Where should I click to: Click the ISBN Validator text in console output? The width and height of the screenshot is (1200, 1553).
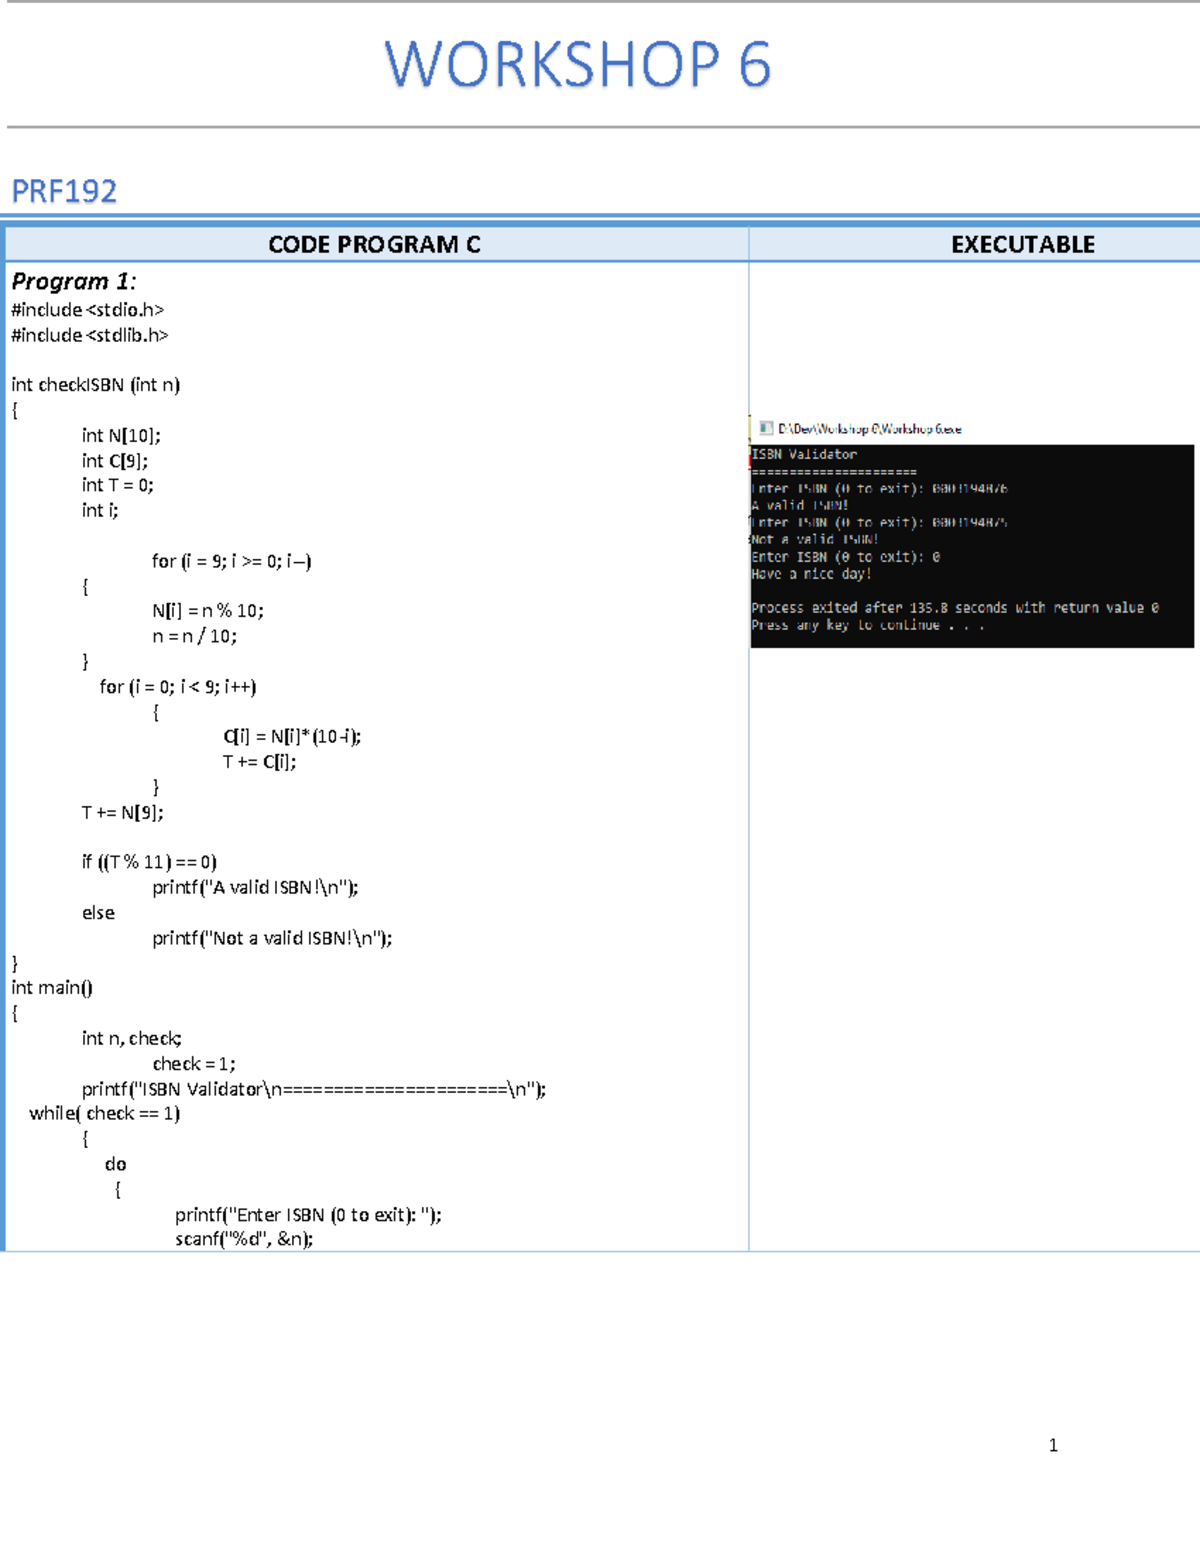pos(804,453)
